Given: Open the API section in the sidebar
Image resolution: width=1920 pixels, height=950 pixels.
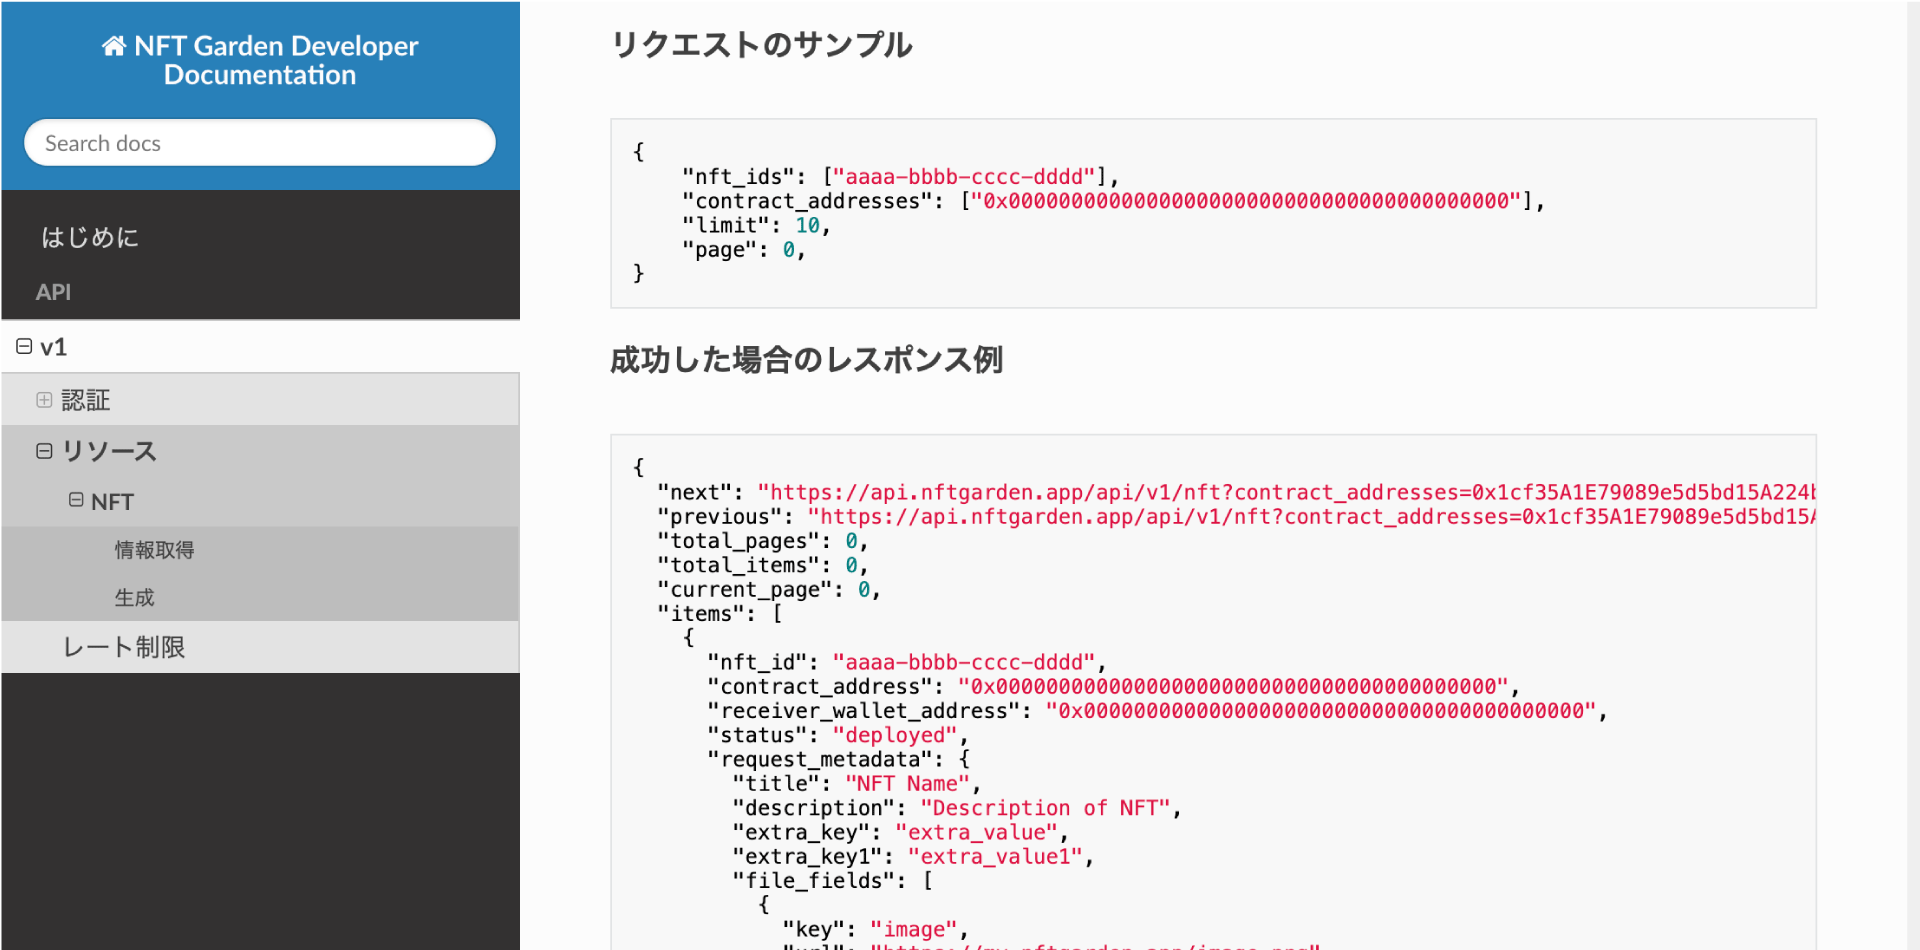Looking at the screenshot, I should pos(53,291).
